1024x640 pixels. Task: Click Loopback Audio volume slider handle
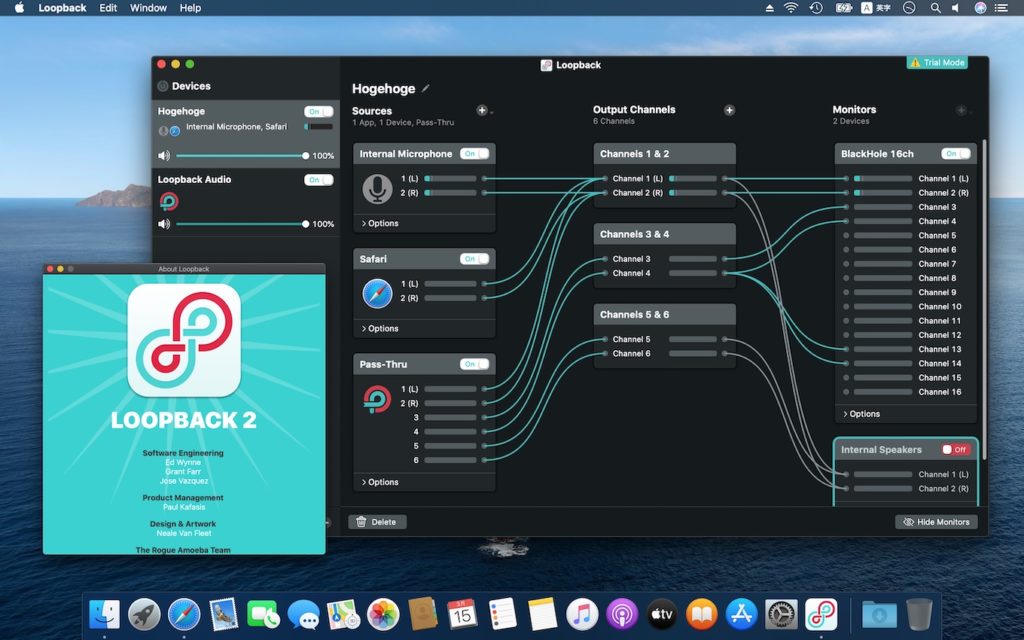coord(305,224)
